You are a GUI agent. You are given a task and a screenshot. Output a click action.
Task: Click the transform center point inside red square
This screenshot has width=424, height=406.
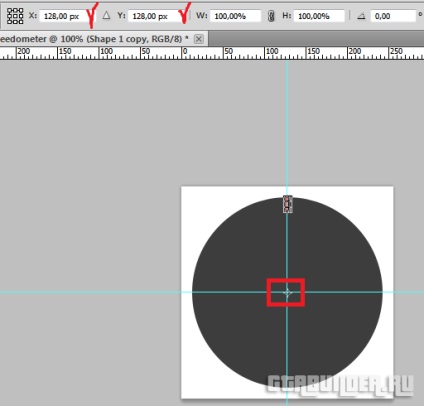click(x=287, y=293)
